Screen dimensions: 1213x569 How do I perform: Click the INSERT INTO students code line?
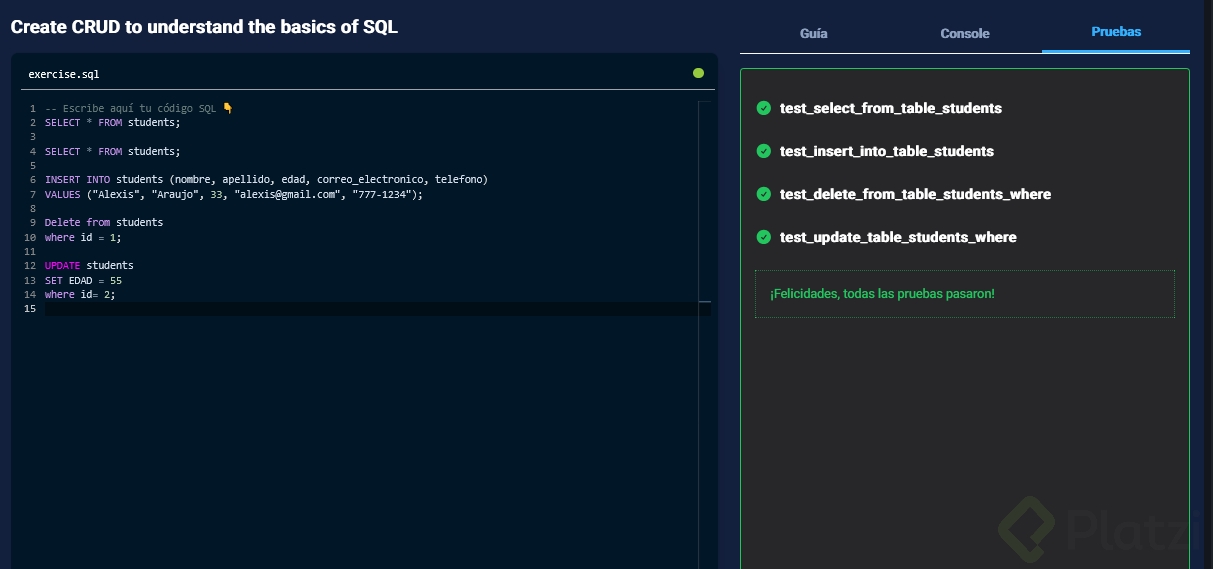click(x=266, y=180)
